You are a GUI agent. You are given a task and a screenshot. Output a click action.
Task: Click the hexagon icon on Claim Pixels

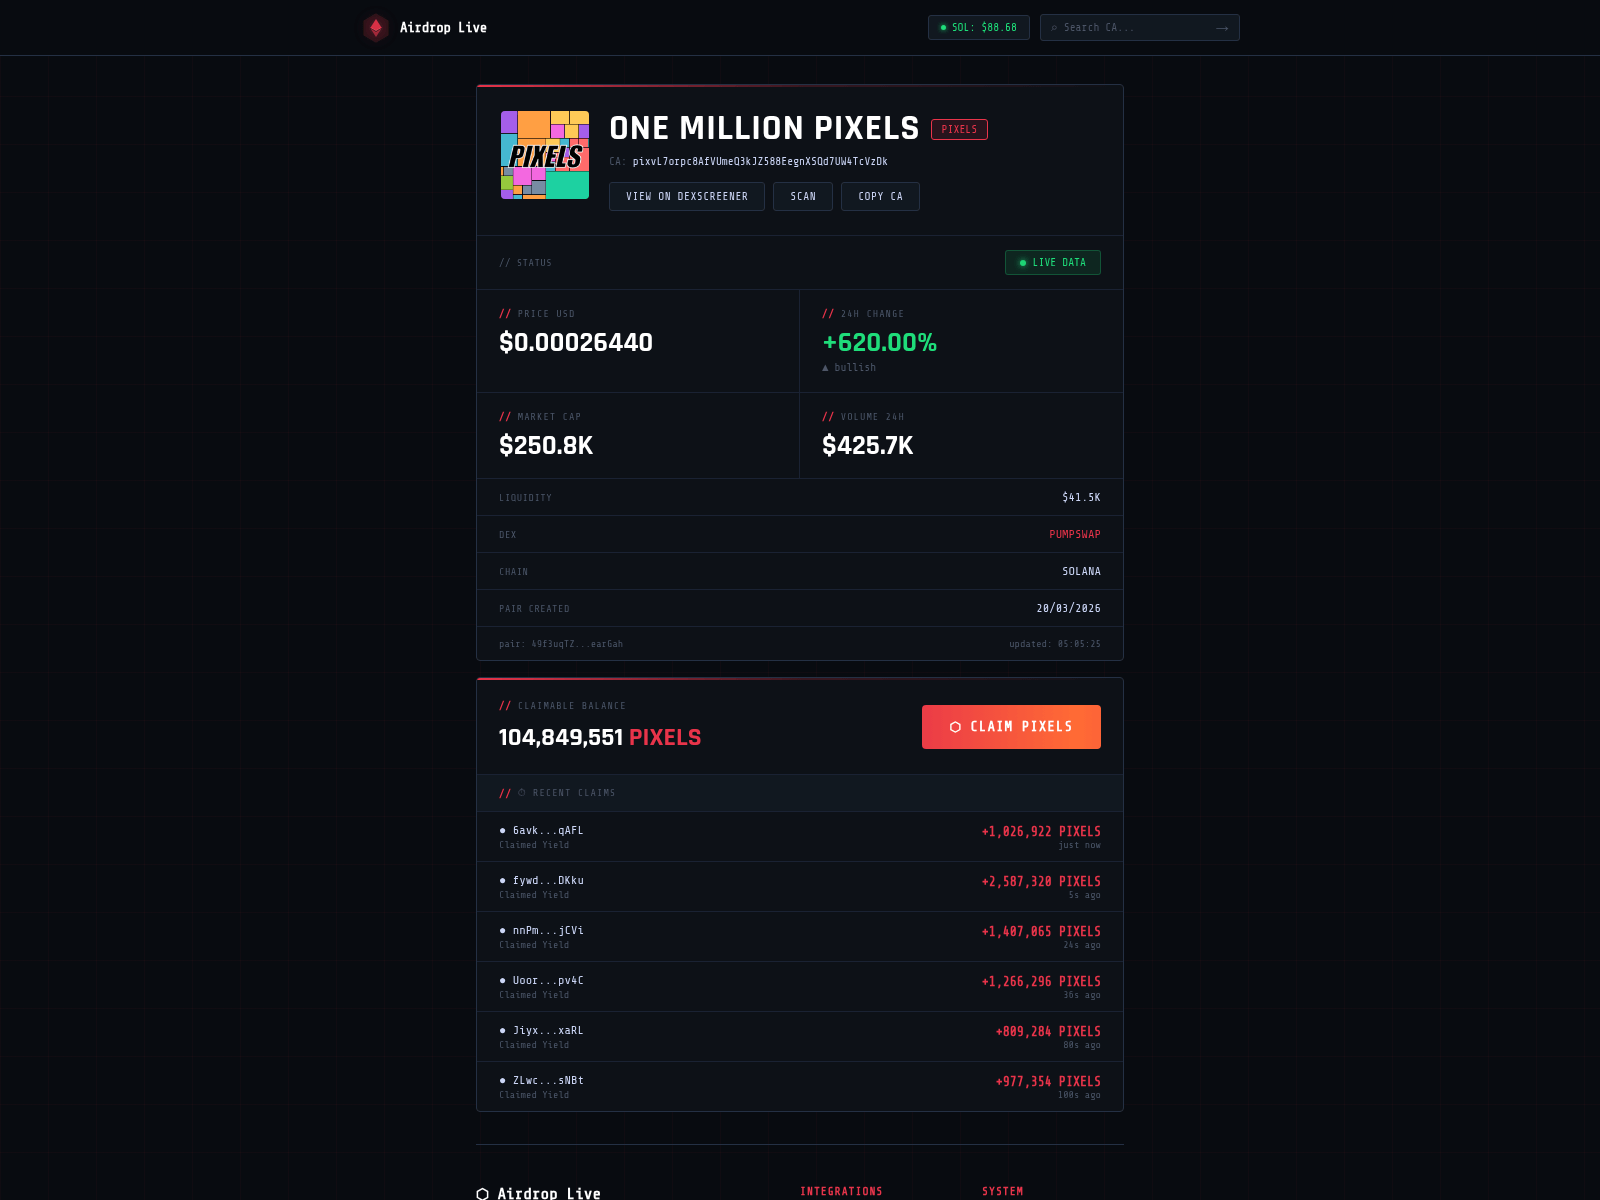pyautogui.click(x=955, y=727)
